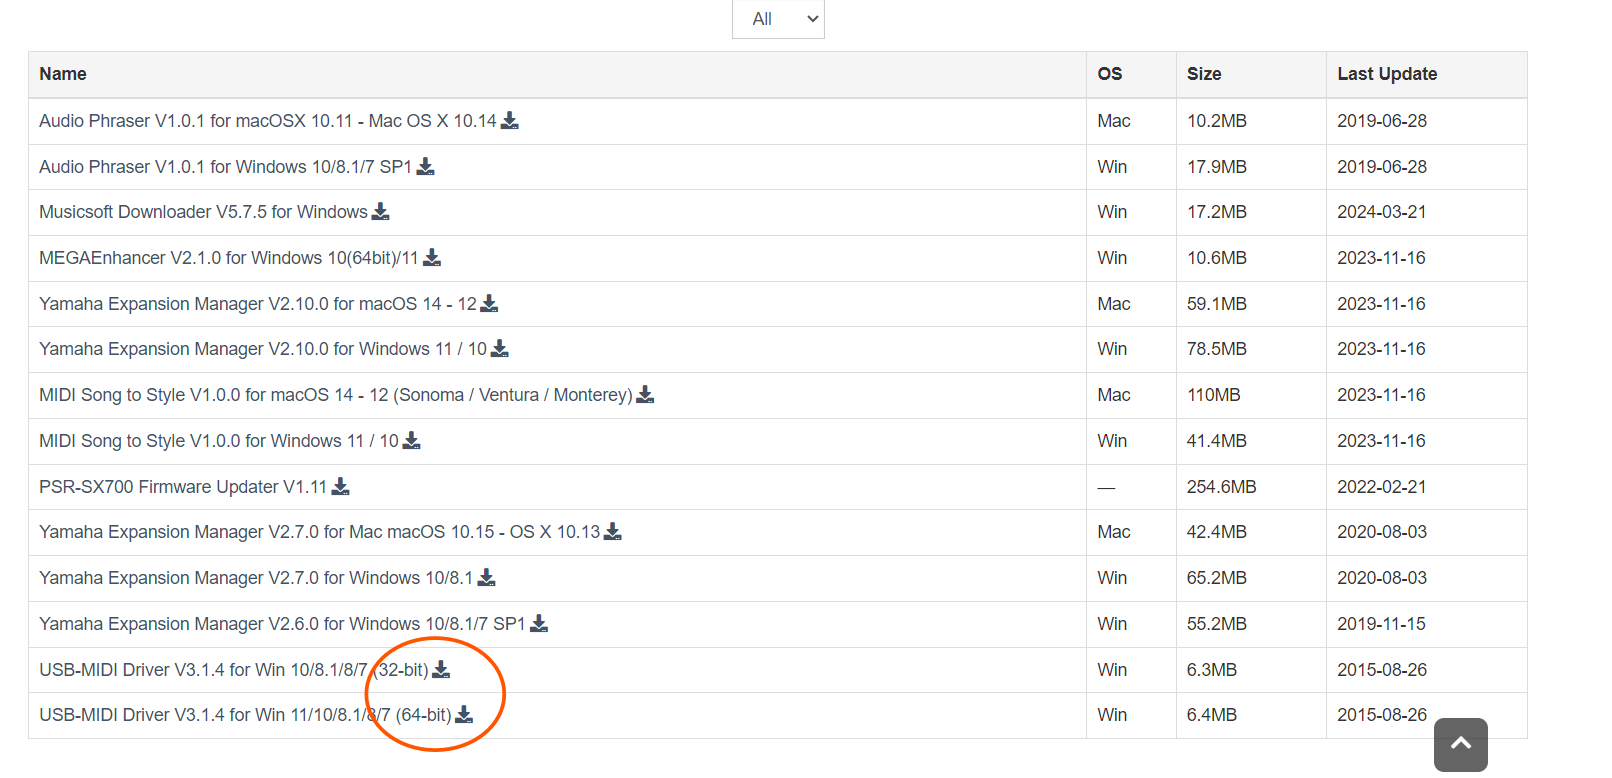Select the 2022-02-21 date cell
This screenshot has width=1612, height=778.
[1426, 487]
